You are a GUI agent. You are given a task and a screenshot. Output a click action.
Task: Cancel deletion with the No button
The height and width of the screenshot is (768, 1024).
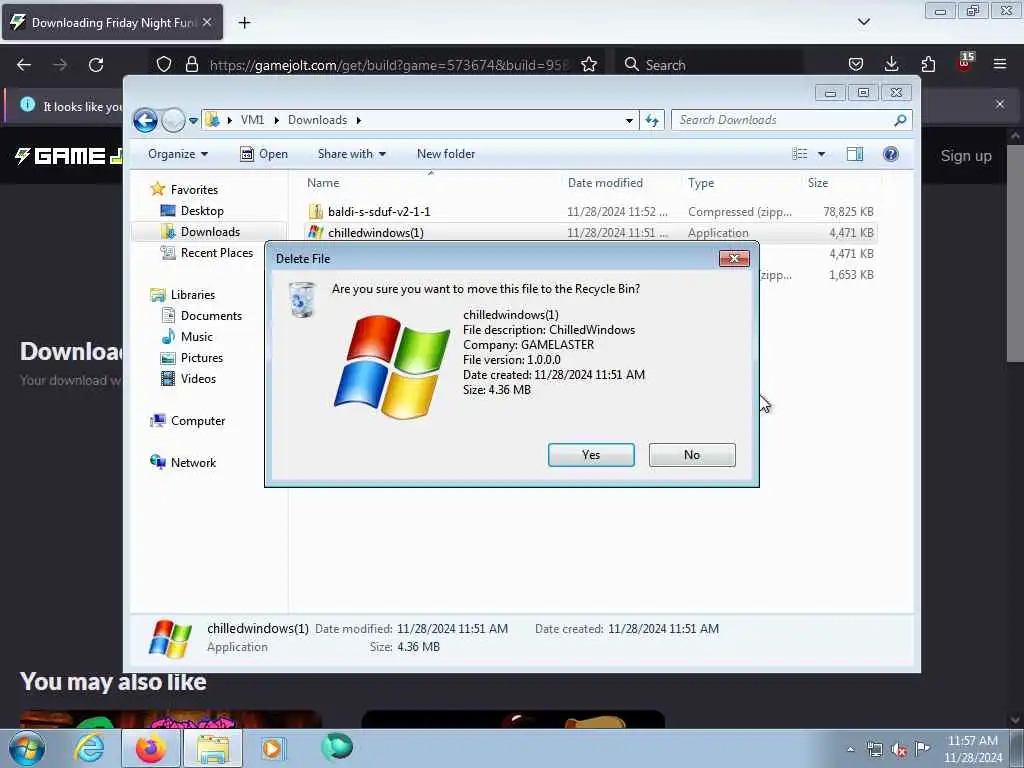[692, 455]
